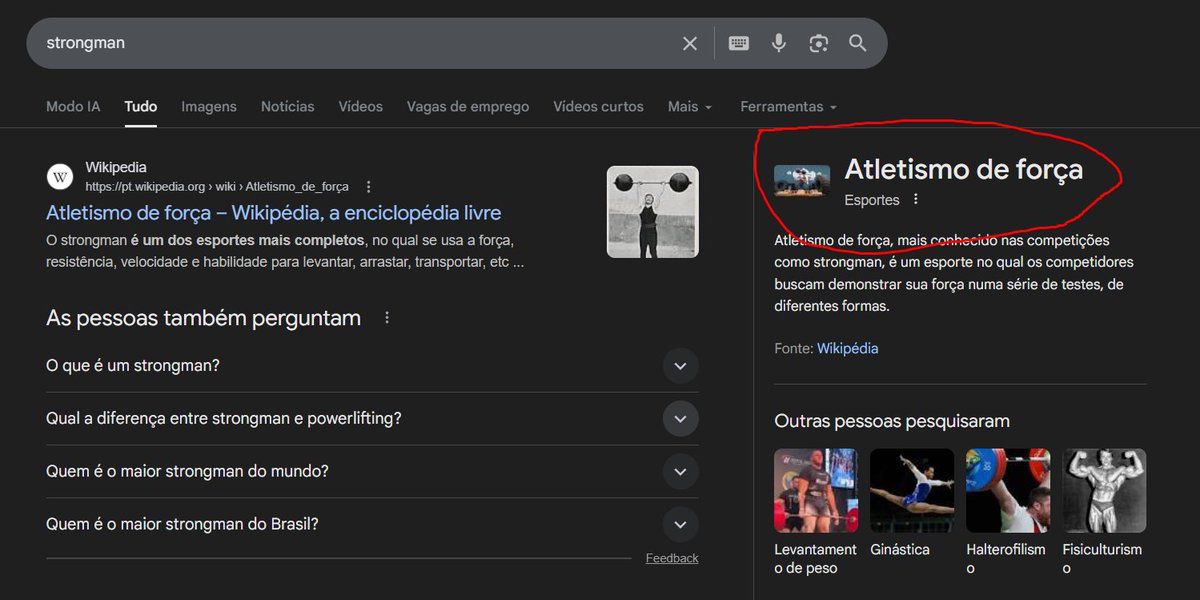This screenshot has width=1200, height=600.
Task: Click the Feedback link
Action: (672, 558)
